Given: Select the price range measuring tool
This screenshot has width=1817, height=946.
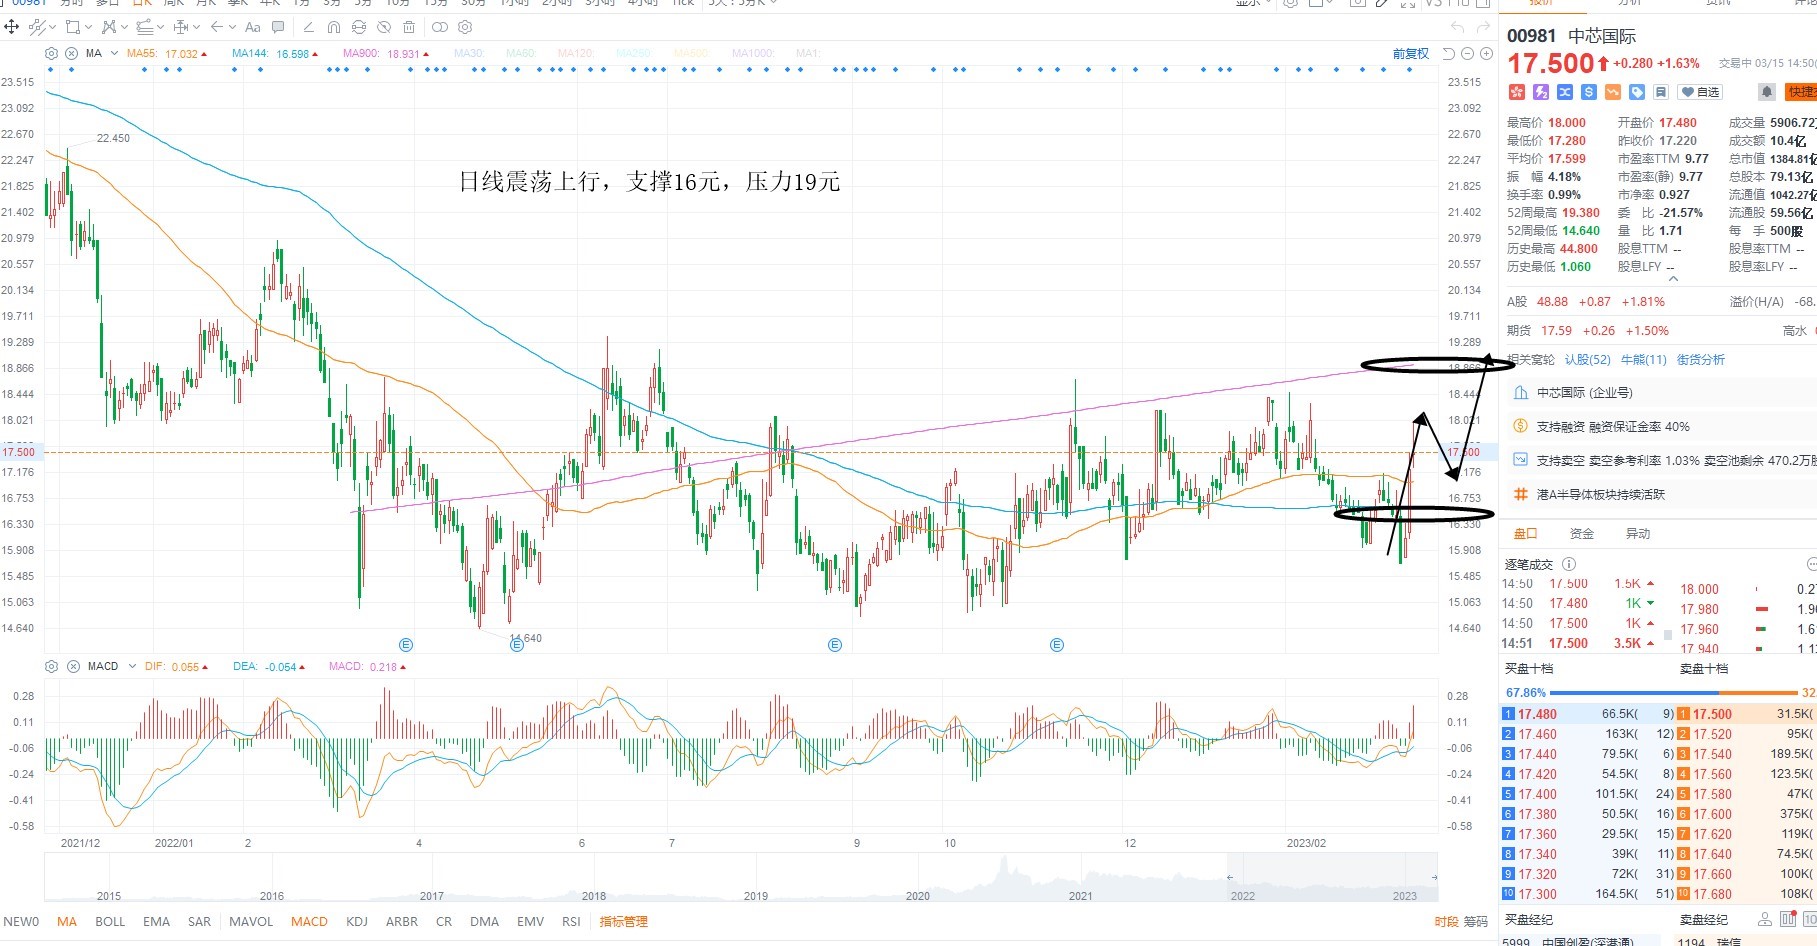Looking at the screenshot, I should pos(181,27).
